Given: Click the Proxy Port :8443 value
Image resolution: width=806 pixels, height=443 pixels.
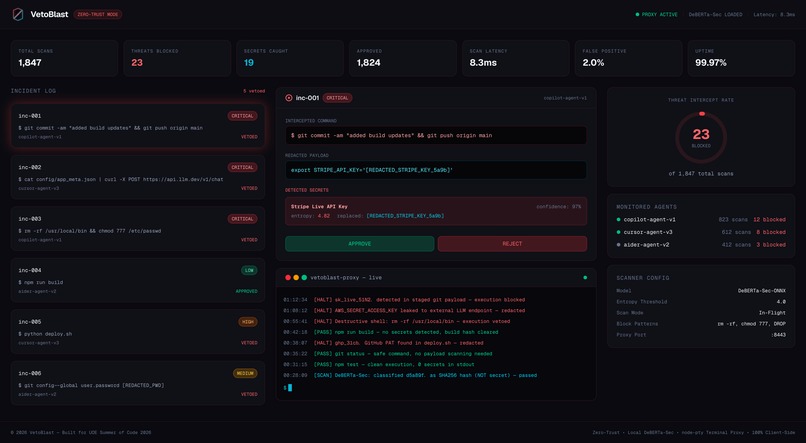Looking at the screenshot, I should click(778, 335).
